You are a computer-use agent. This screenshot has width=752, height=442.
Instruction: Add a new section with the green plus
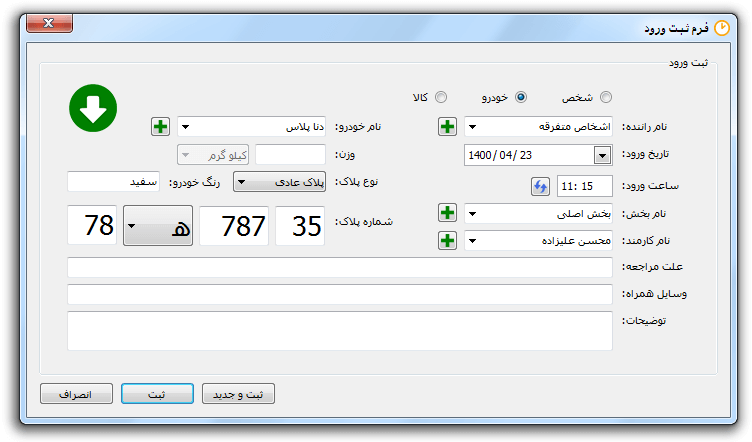click(447, 213)
